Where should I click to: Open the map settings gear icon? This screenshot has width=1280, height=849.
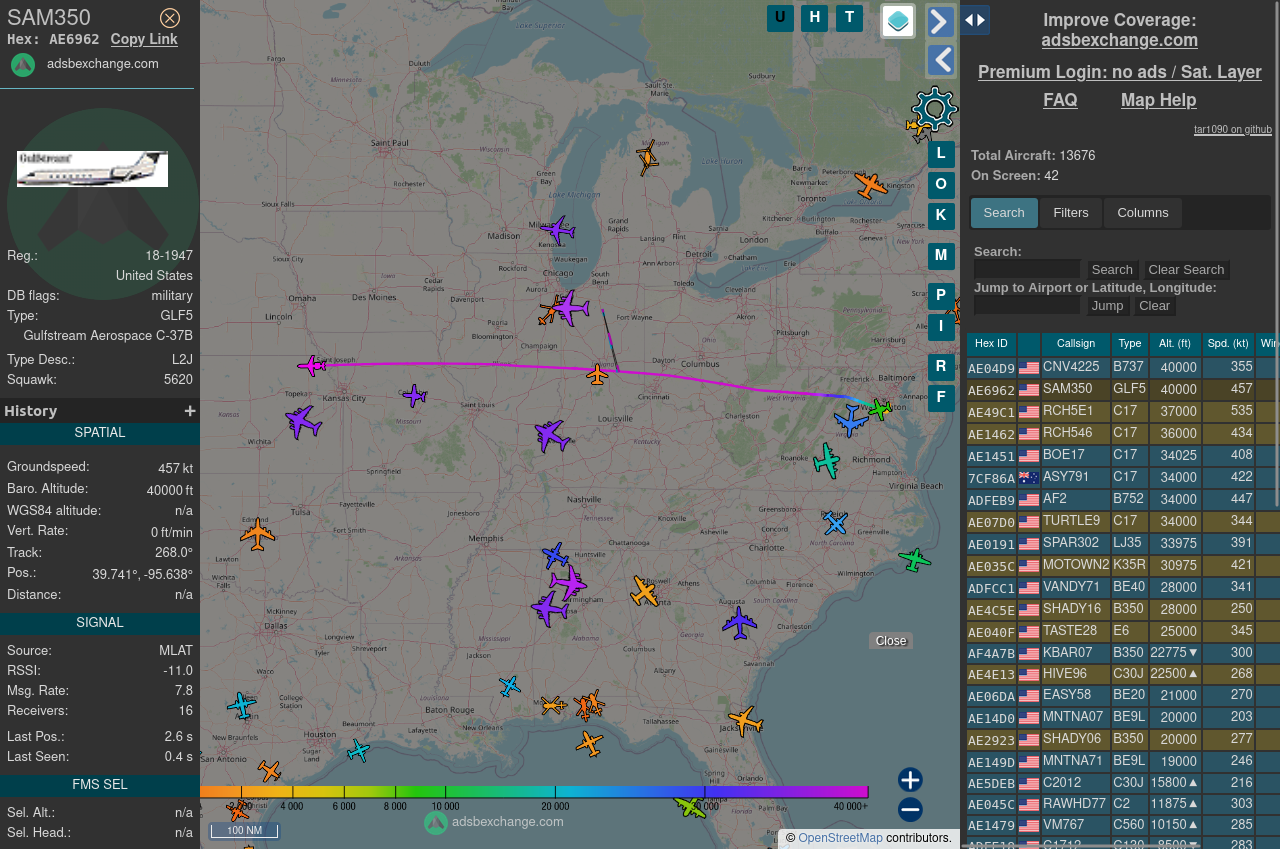click(935, 108)
